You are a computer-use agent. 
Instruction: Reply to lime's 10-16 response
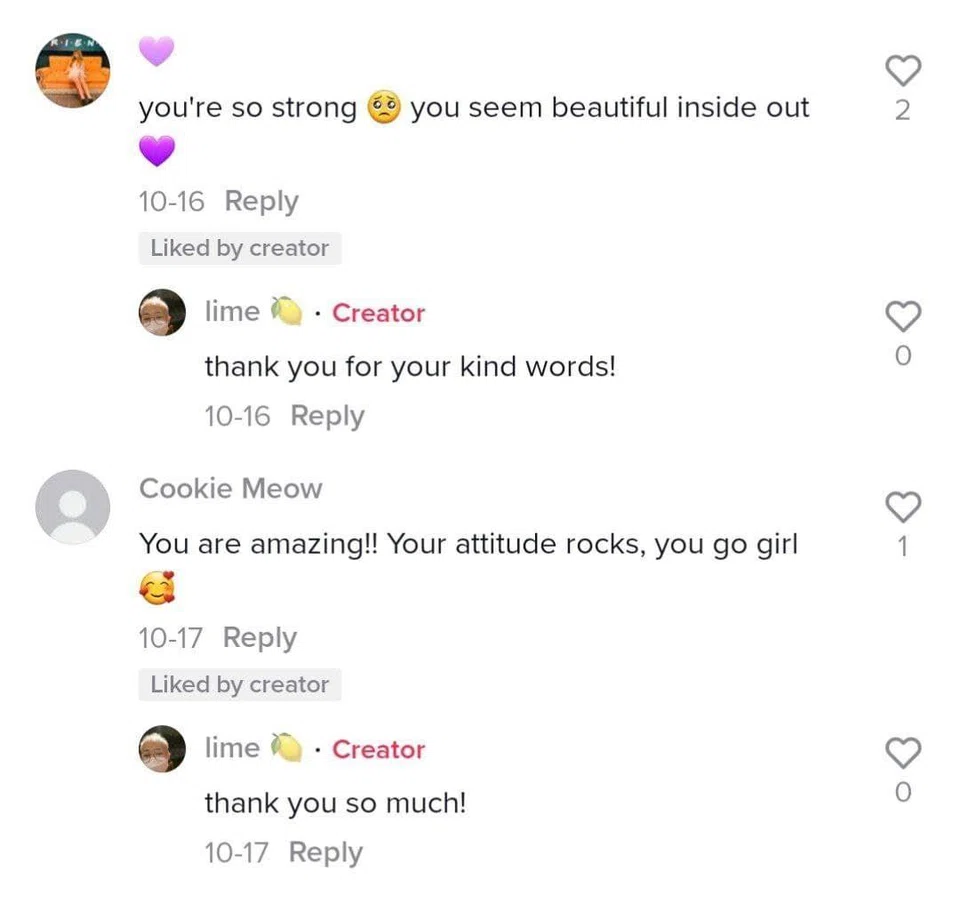tap(327, 416)
